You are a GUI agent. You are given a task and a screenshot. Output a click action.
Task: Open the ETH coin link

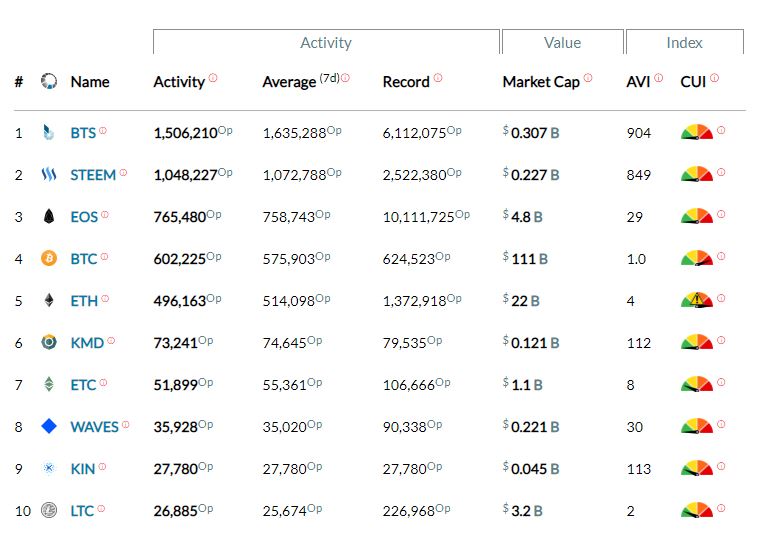[84, 301]
